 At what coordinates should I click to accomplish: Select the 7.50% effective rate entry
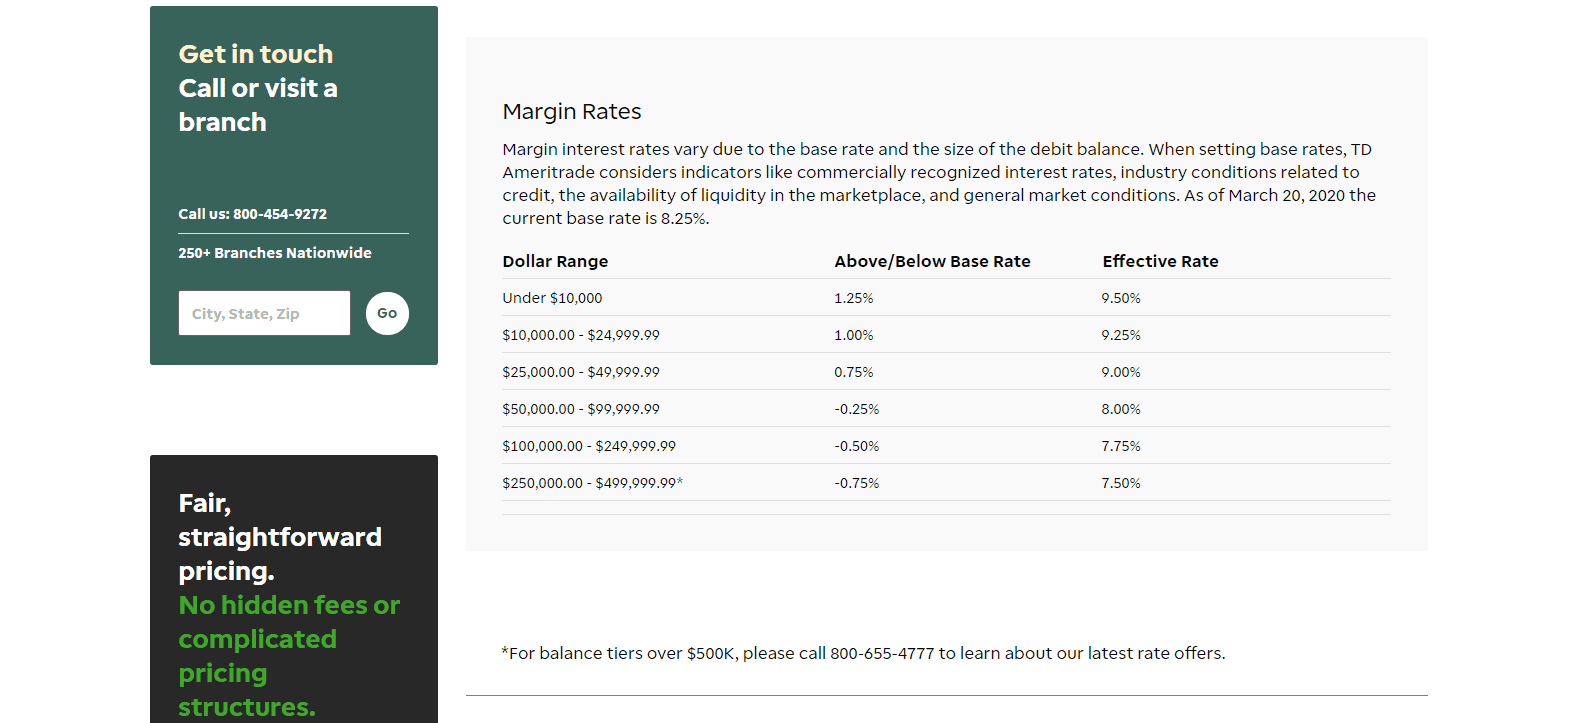tap(1120, 482)
